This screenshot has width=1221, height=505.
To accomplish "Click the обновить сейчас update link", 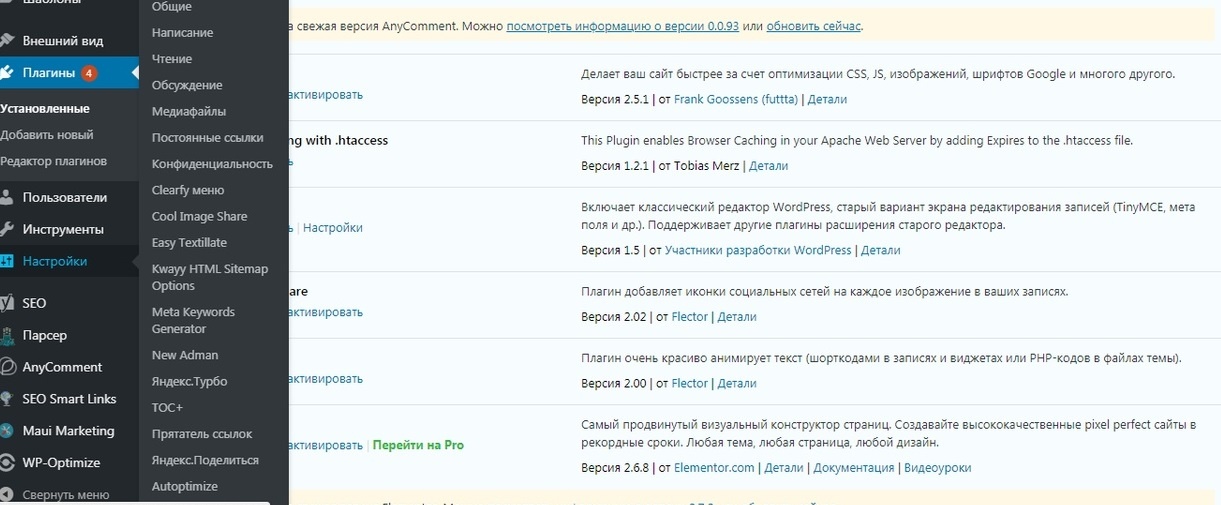I will (813, 26).
